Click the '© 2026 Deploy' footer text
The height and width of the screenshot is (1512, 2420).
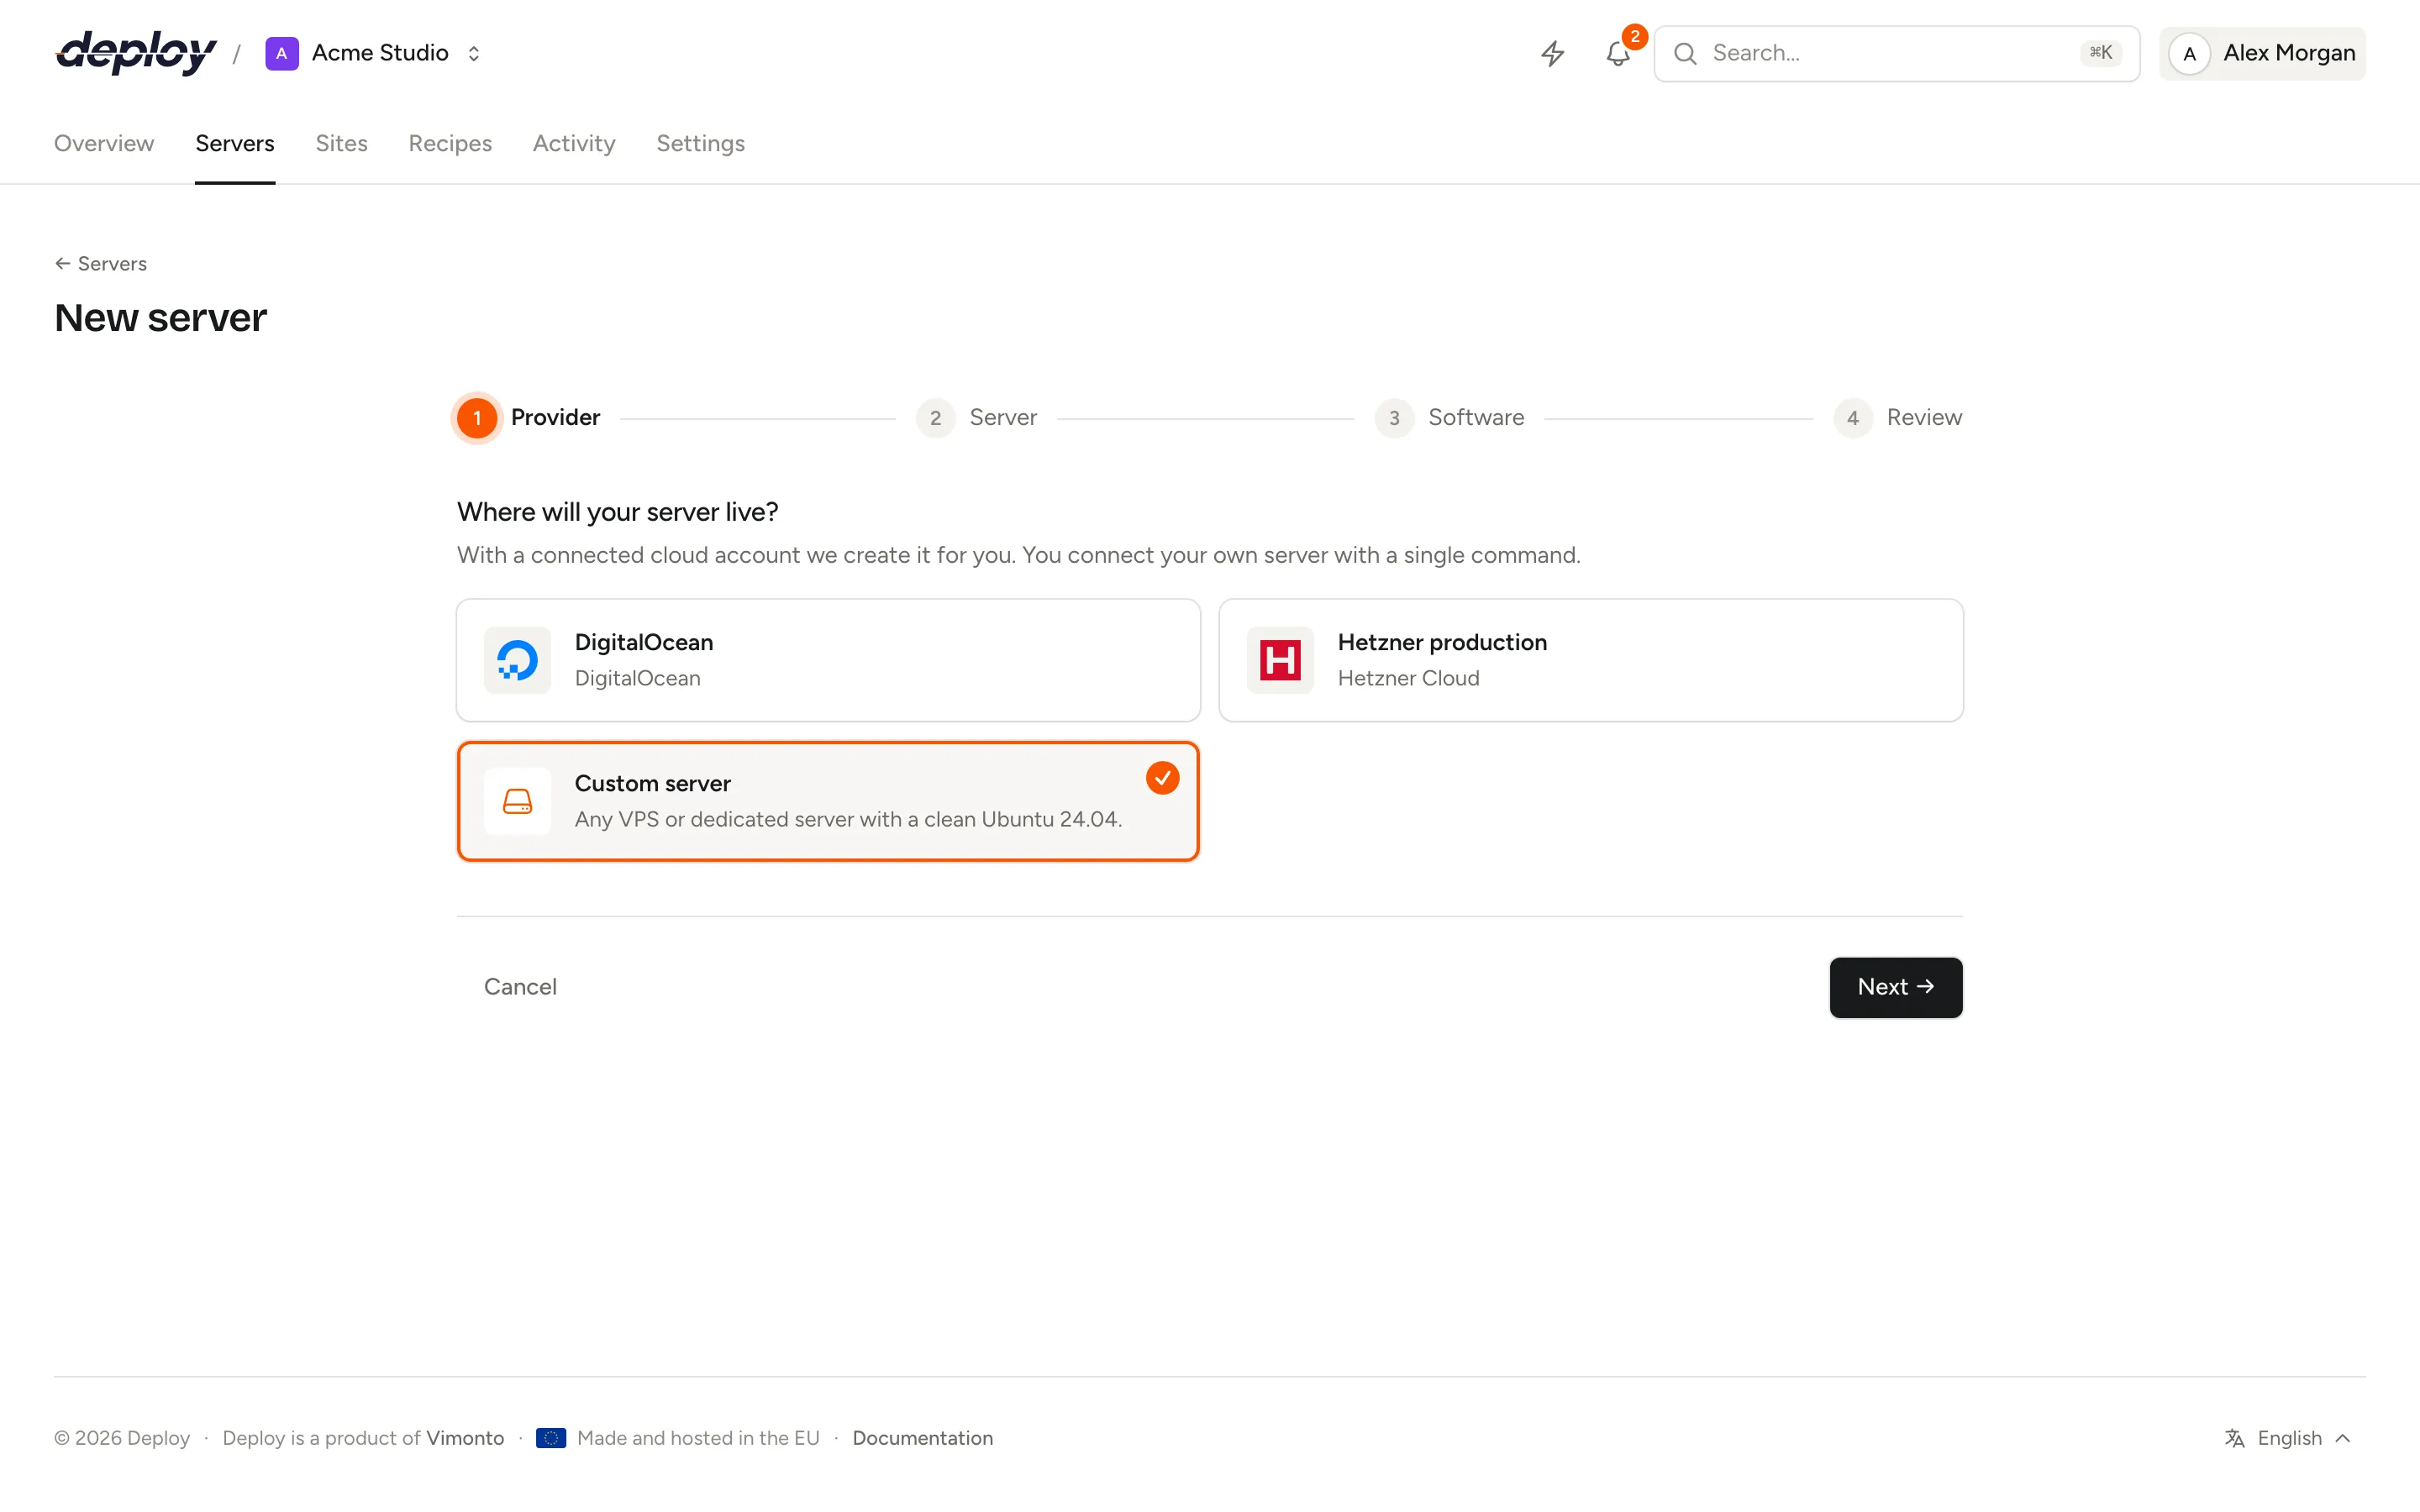click(x=122, y=1438)
